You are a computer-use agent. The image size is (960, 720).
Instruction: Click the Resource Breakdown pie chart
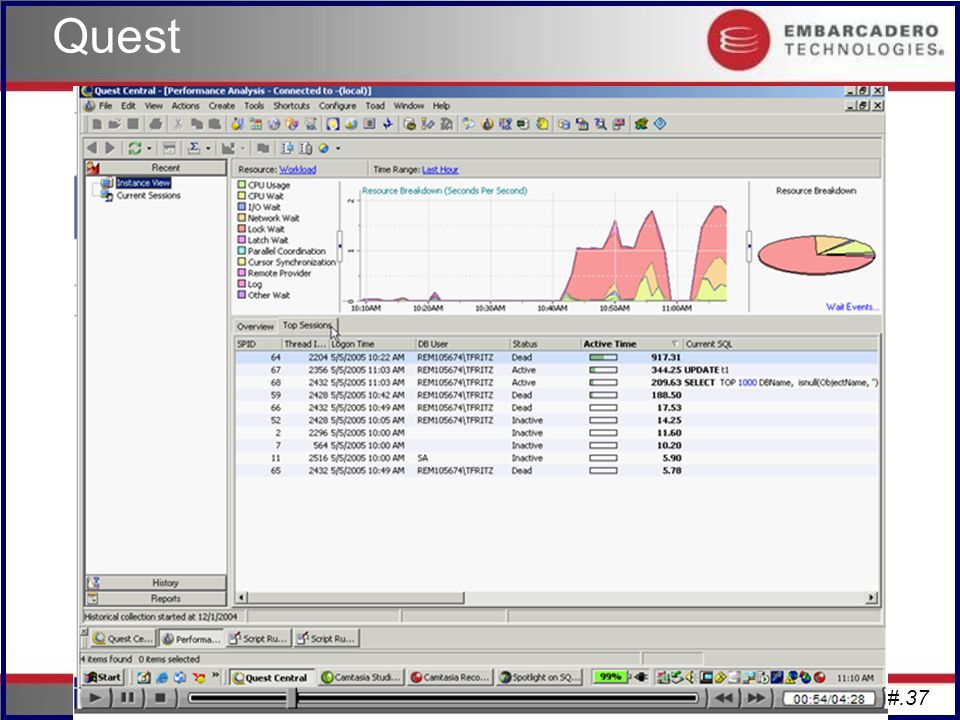[816, 255]
